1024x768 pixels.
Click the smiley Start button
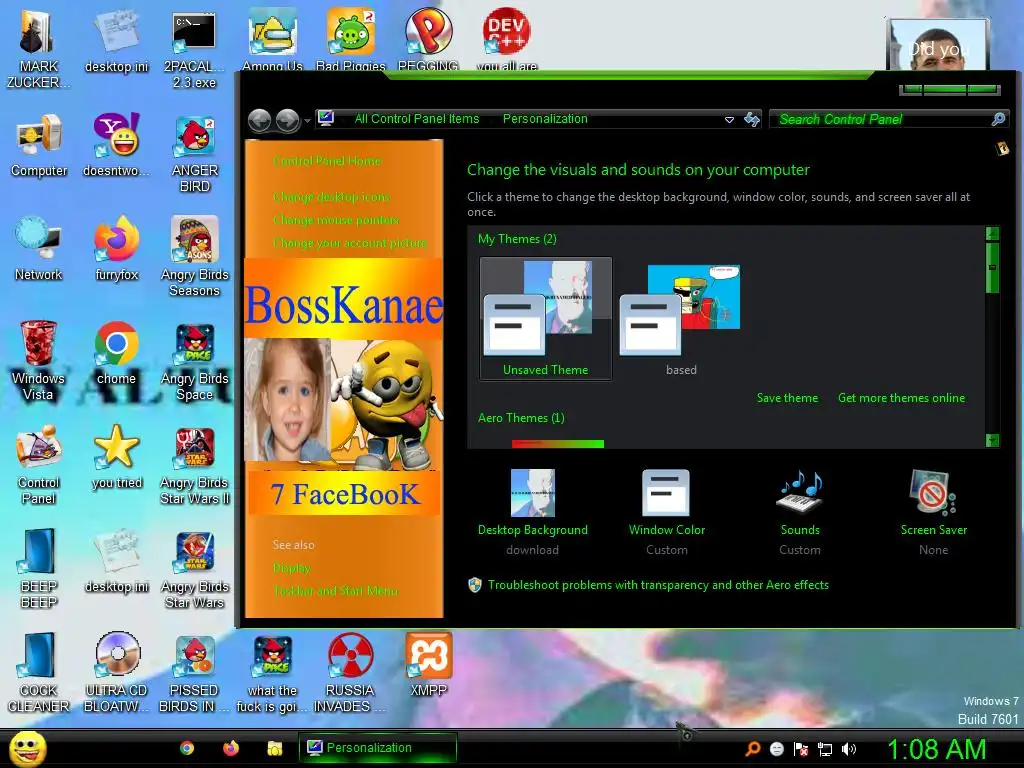tap(27, 748)
